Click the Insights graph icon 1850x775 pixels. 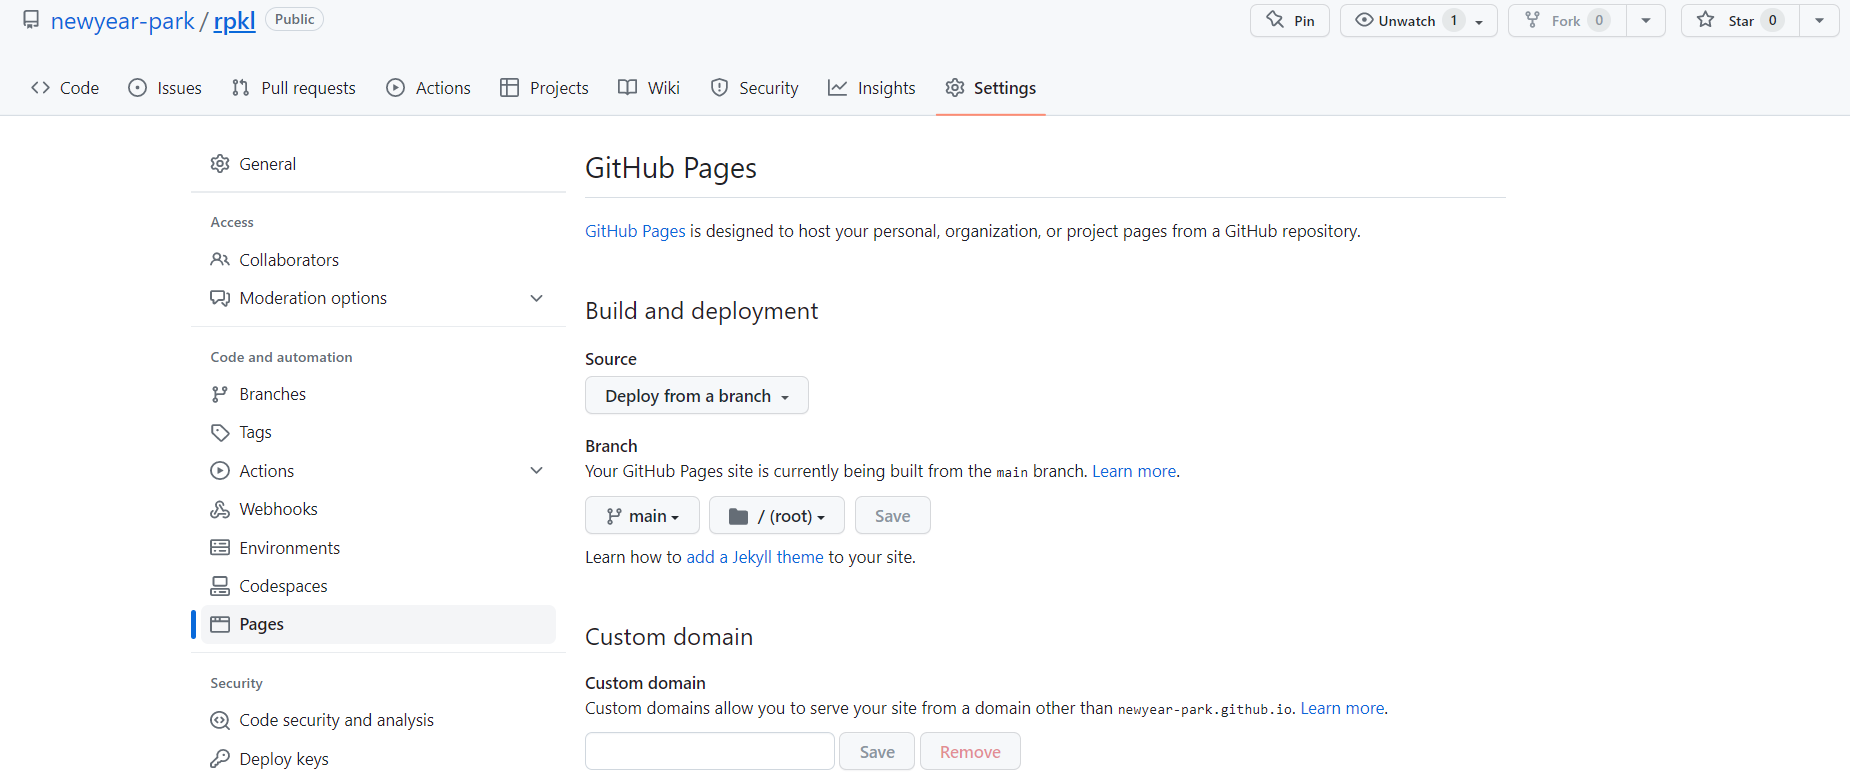(x=837, y=88)
